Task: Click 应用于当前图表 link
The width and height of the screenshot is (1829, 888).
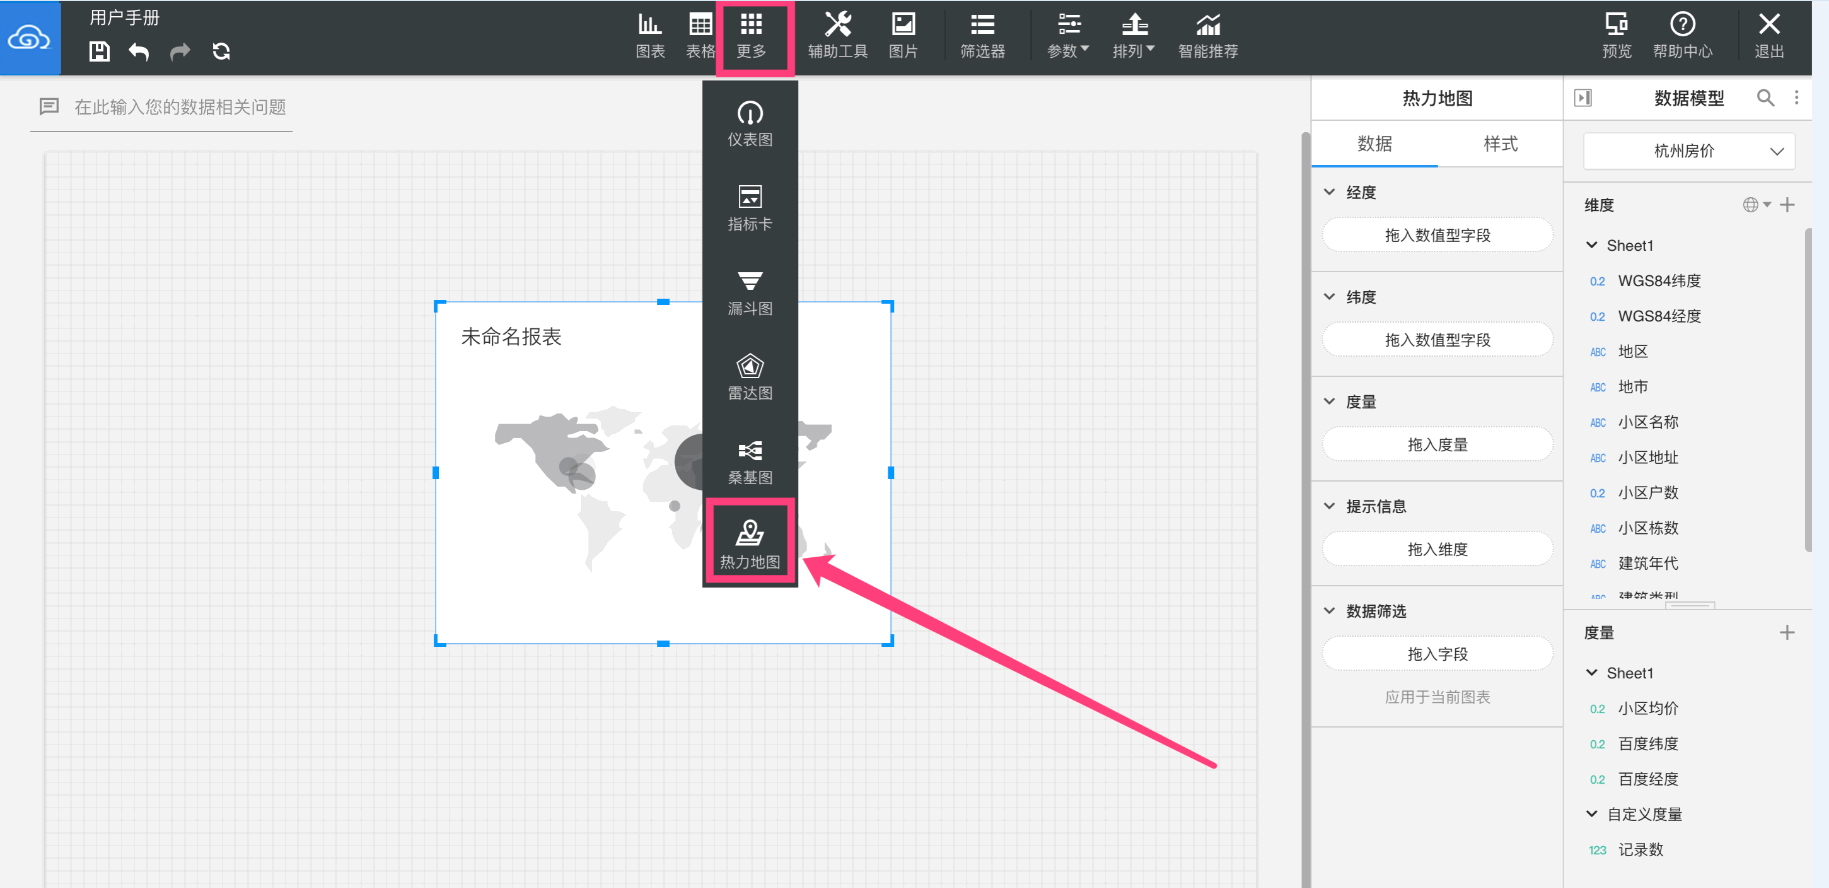Action: [x=1438, y=697]
